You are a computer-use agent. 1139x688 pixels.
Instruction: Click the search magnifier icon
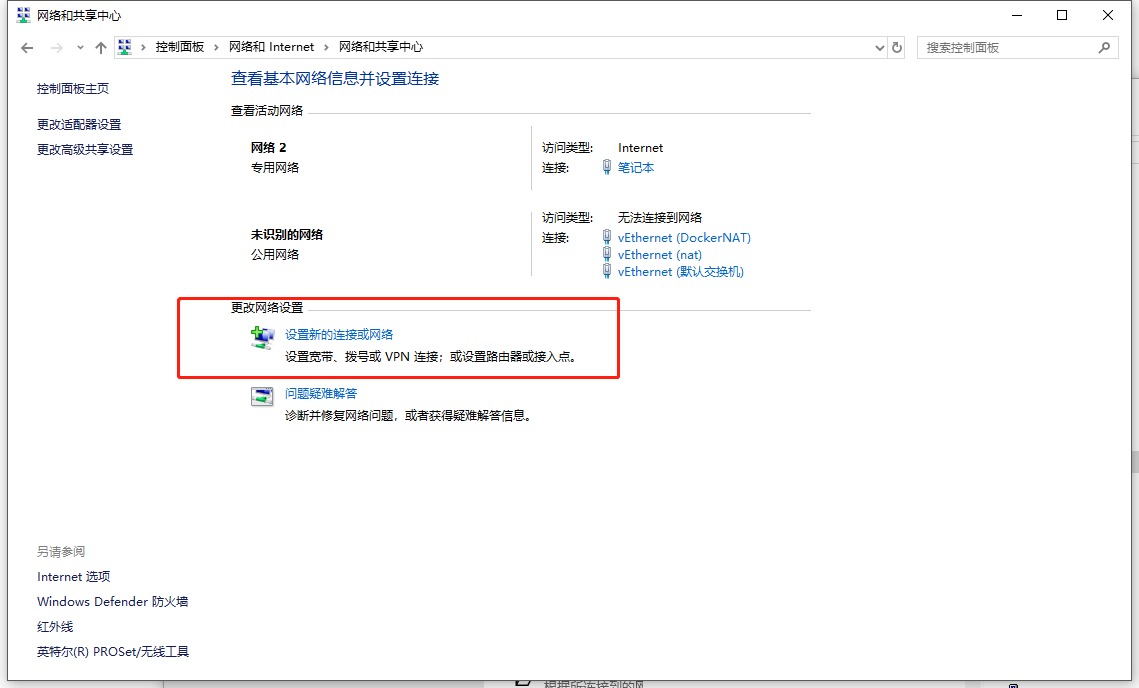tap(1104, 47)
